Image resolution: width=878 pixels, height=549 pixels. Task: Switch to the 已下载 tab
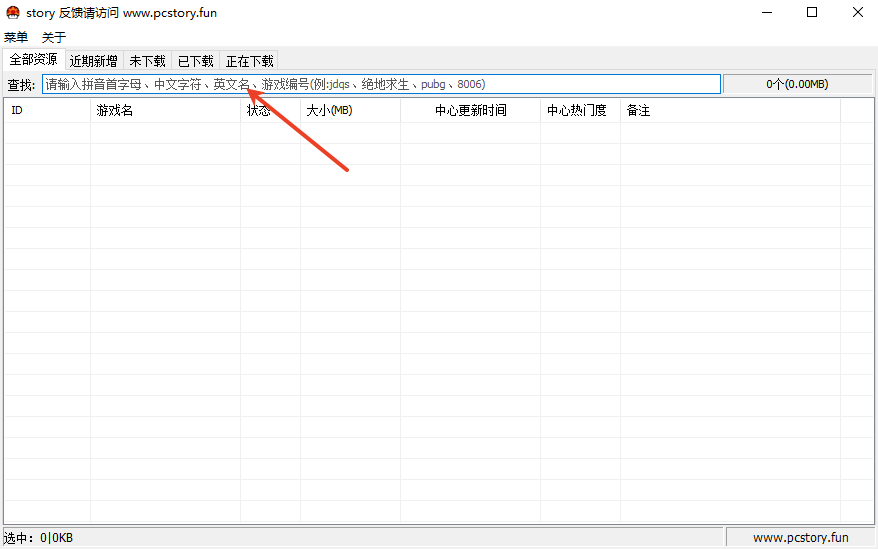[x=195, y=61]
